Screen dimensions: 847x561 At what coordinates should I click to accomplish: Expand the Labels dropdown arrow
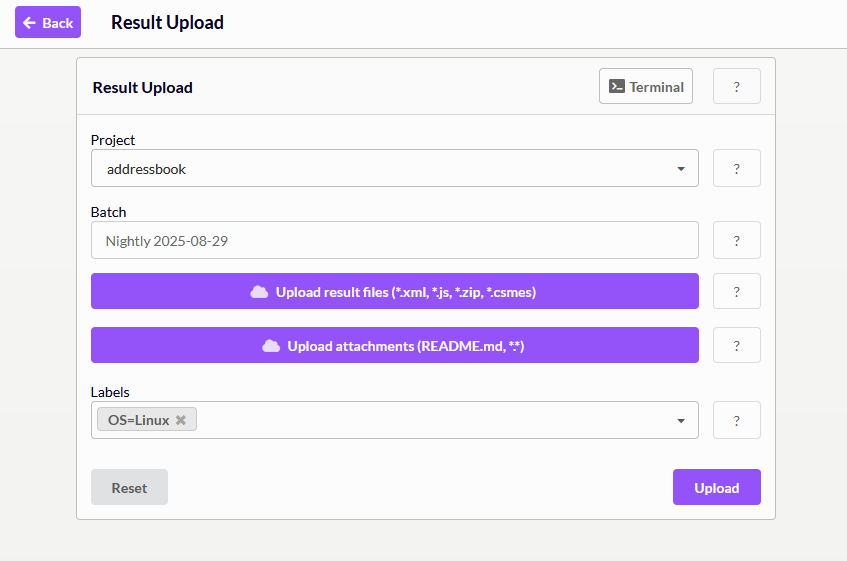pyautogui.click(x=681, y=421)
